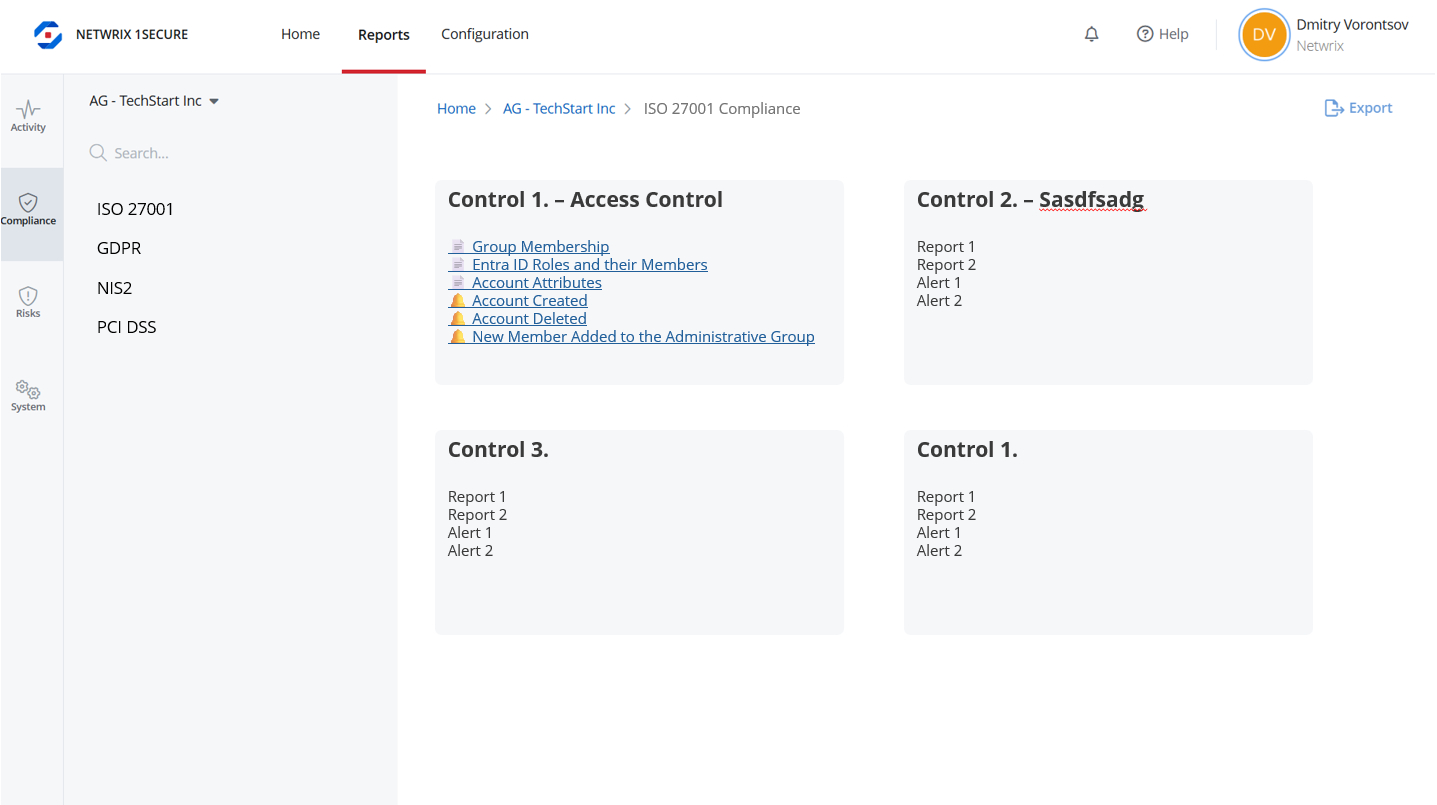This screenshot has height=805, width=1437.
Task: Click the notifications bell icon
Action: (x=1091, y=34)
